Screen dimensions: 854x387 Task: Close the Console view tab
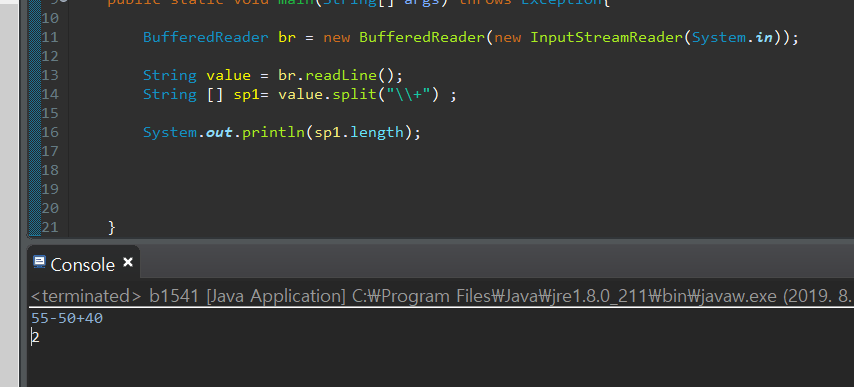[128, 262]
